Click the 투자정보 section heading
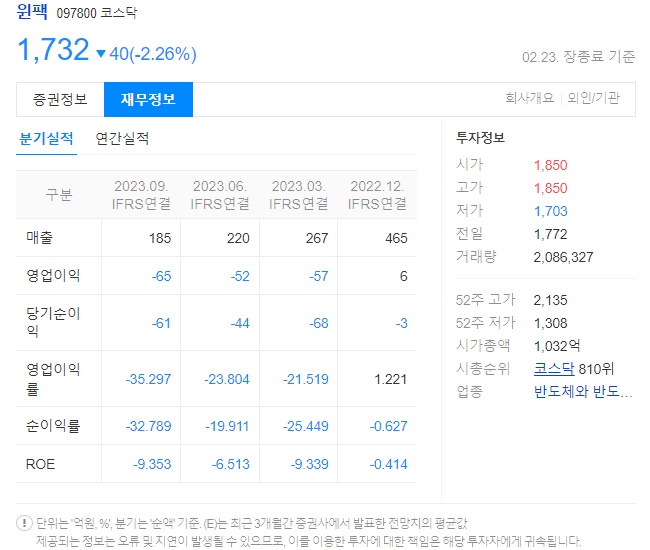This screenshot has width=650, height=550. [480, 138]
